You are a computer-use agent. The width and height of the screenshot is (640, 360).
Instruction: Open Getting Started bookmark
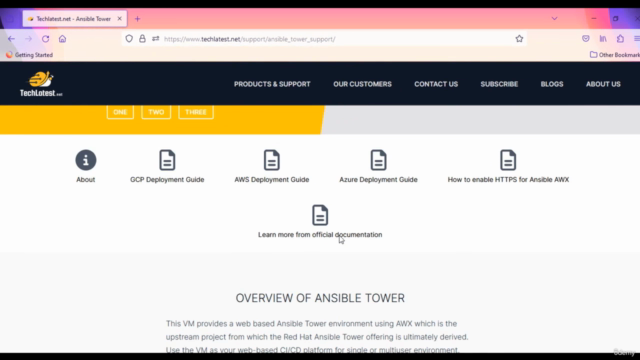pos(29,55)
